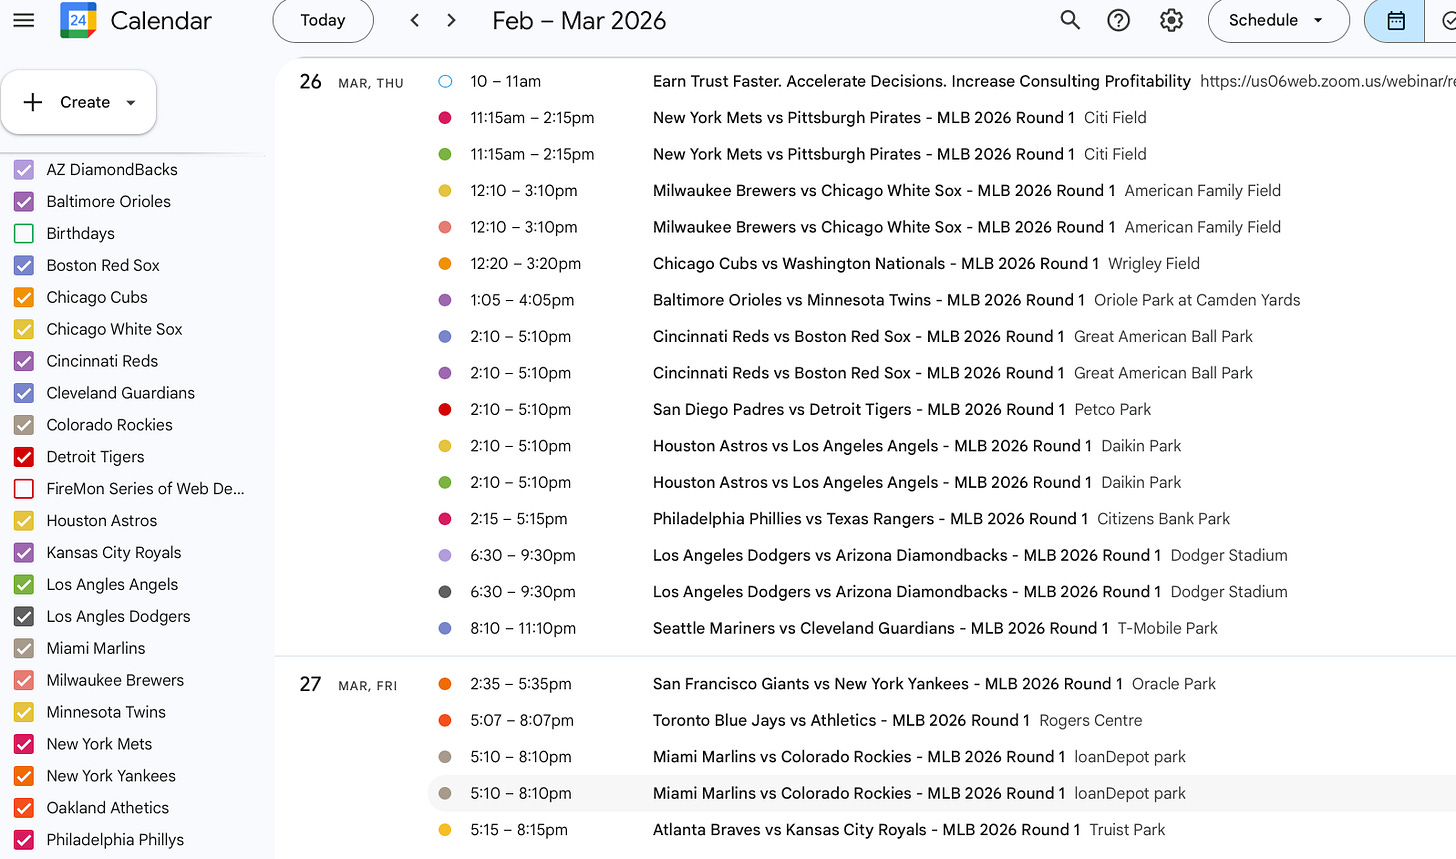Open Philadelphia Phillies vs Texas Rangers event
The height and width of the screenshot is (859, 1456).
click(870, 519)
